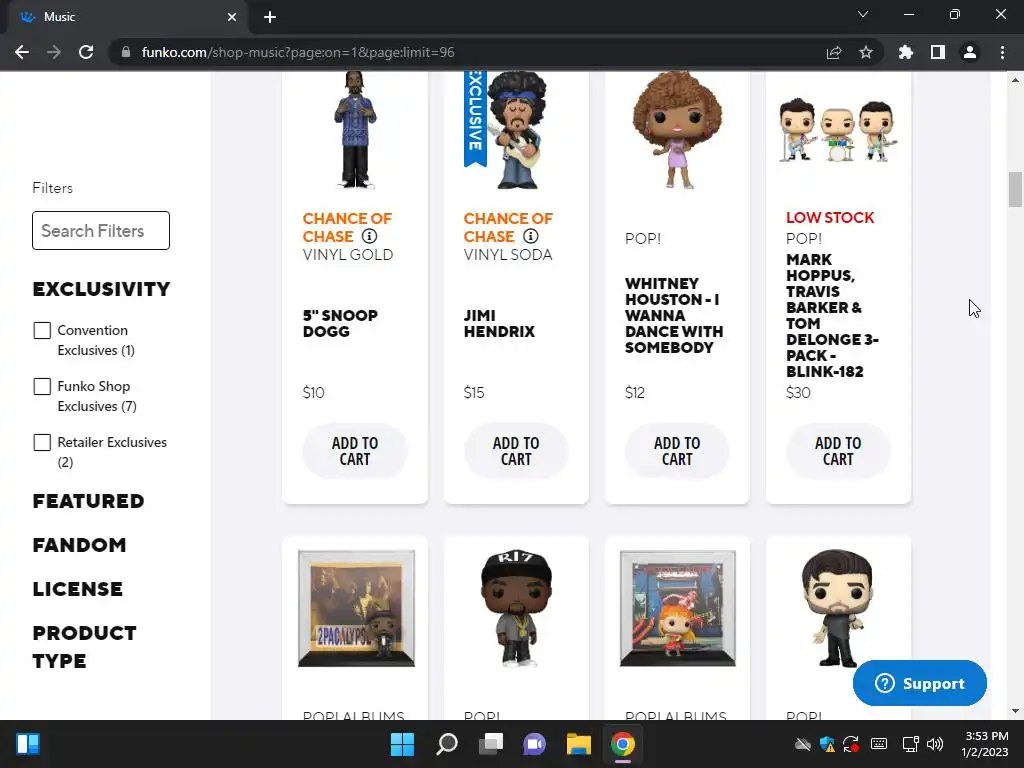The width and height of the screenshot is (1024, 768).
Task: Click the site lock icon in address bar
Action: pyautogui.click(x=126, y=52)
